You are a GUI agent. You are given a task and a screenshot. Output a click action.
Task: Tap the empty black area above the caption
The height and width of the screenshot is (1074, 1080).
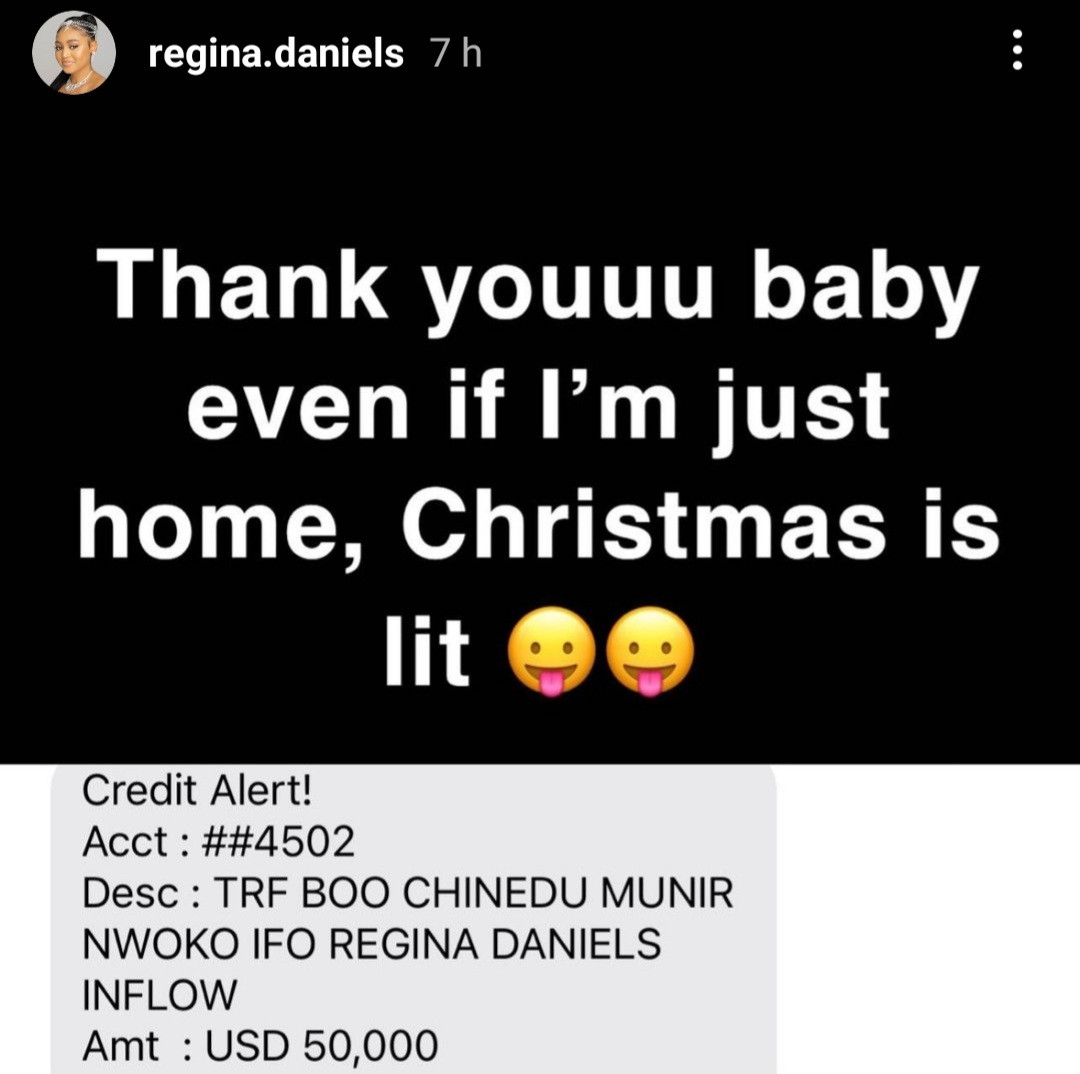(x=540, y=165)
